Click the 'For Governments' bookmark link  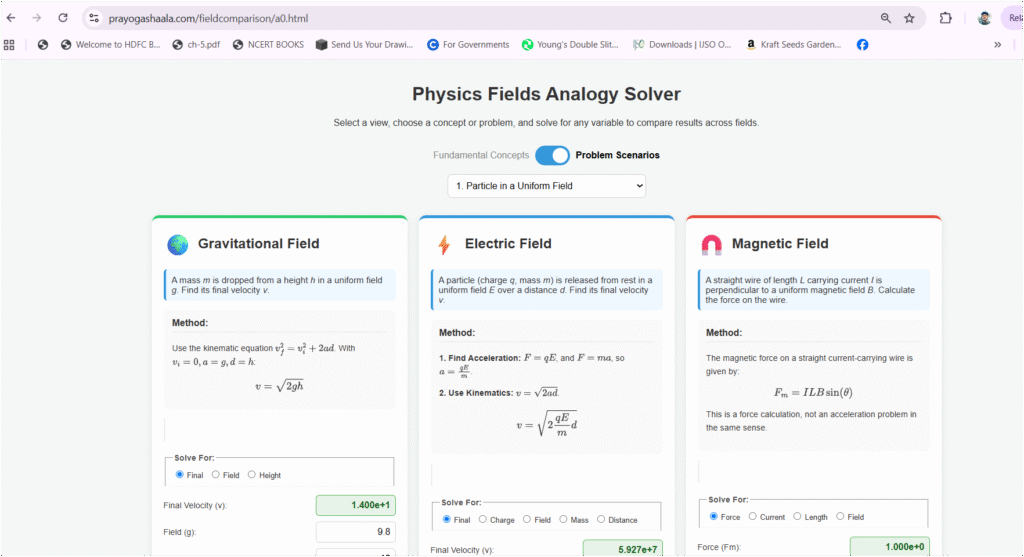click(x=468, y=44)
